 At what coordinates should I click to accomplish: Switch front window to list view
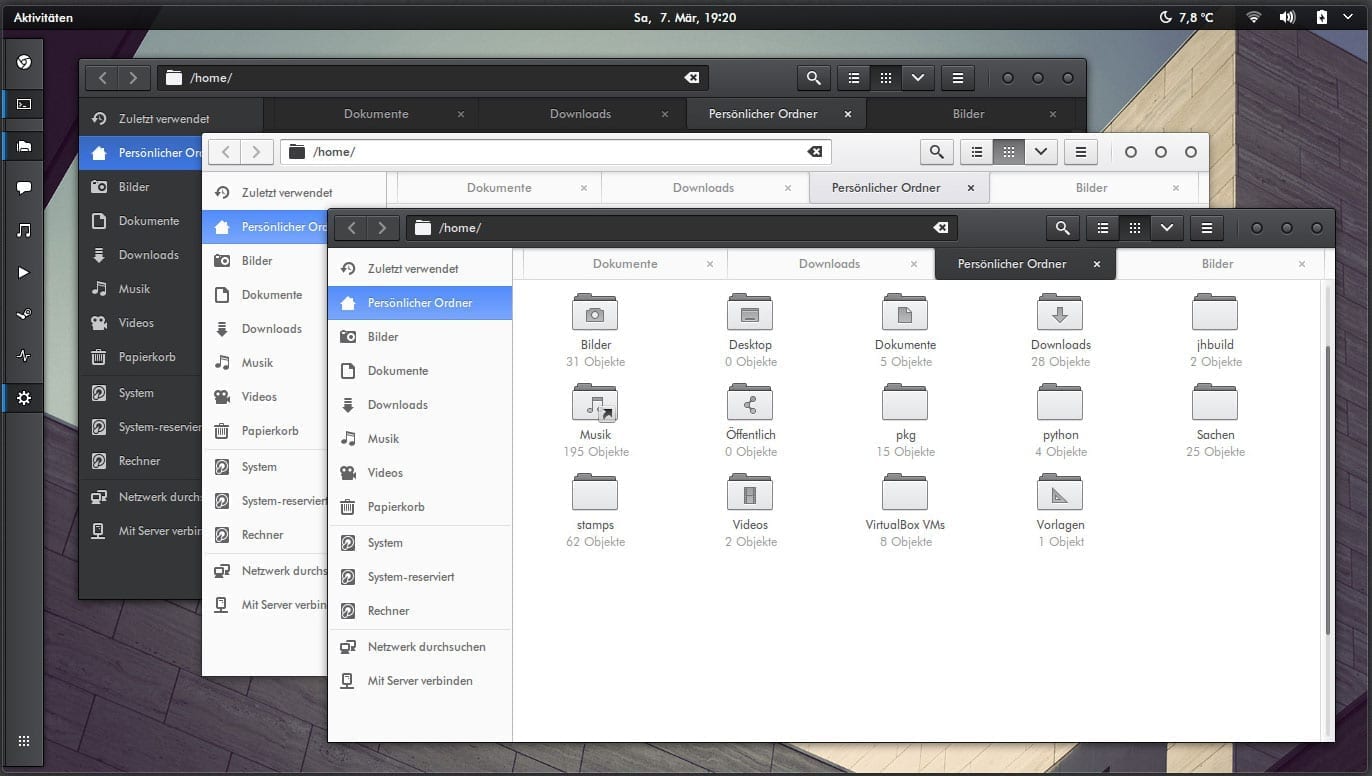coord(1103,228)
